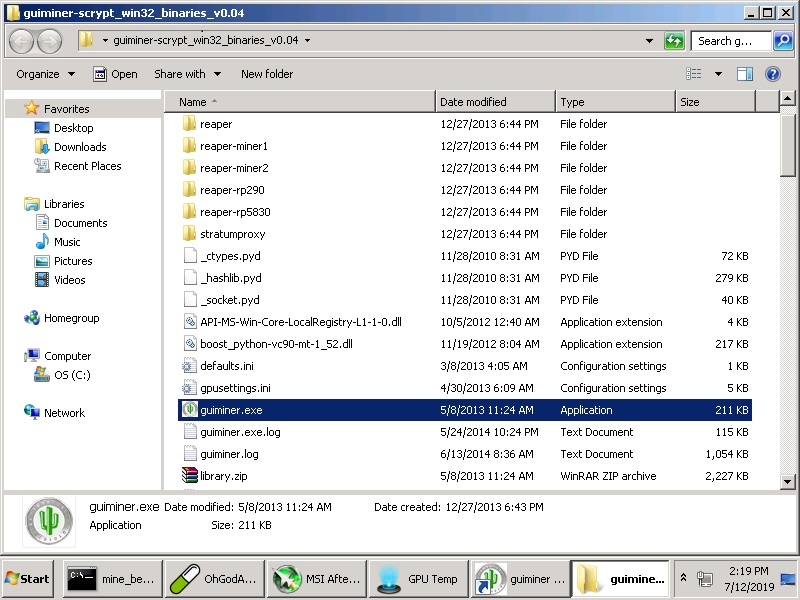Open the mine_be... command prompt taskbar item
The width and height of the screenshot is (800, 600).
(x=113, y=579)
